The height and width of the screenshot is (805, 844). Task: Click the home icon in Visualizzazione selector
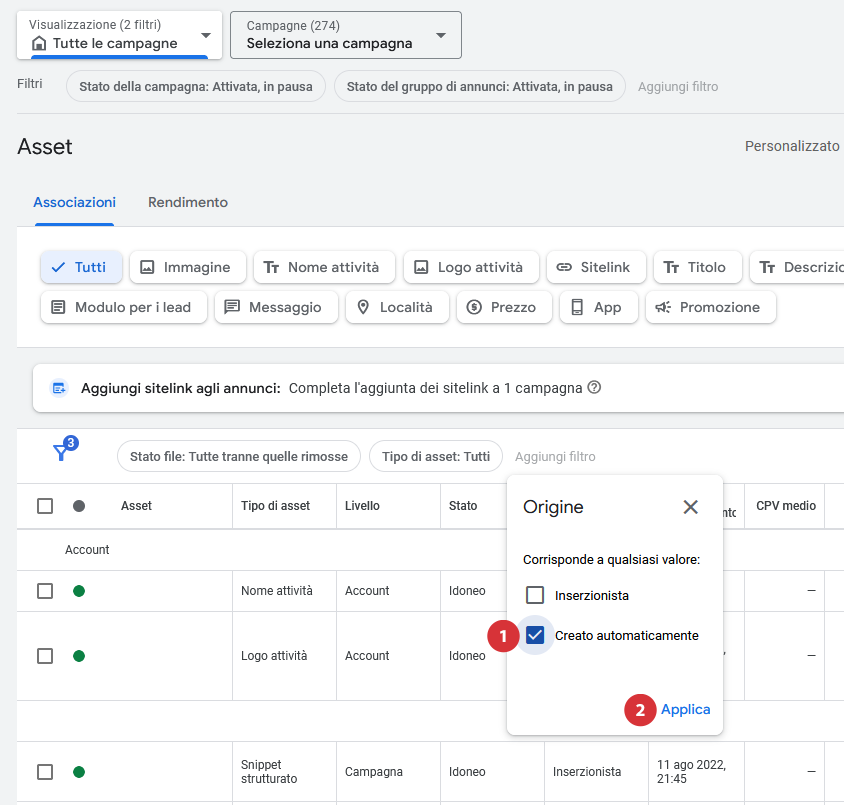pos(39,43)
